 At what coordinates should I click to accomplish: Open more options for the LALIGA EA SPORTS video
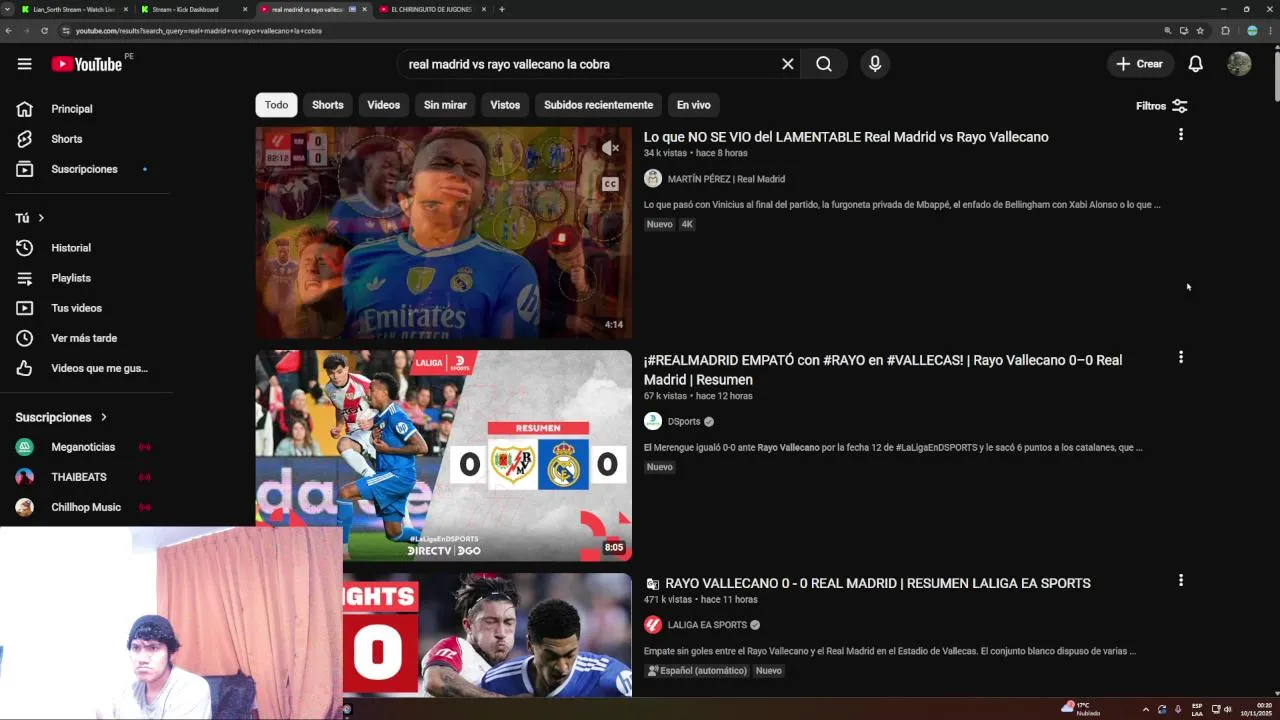1181,580
